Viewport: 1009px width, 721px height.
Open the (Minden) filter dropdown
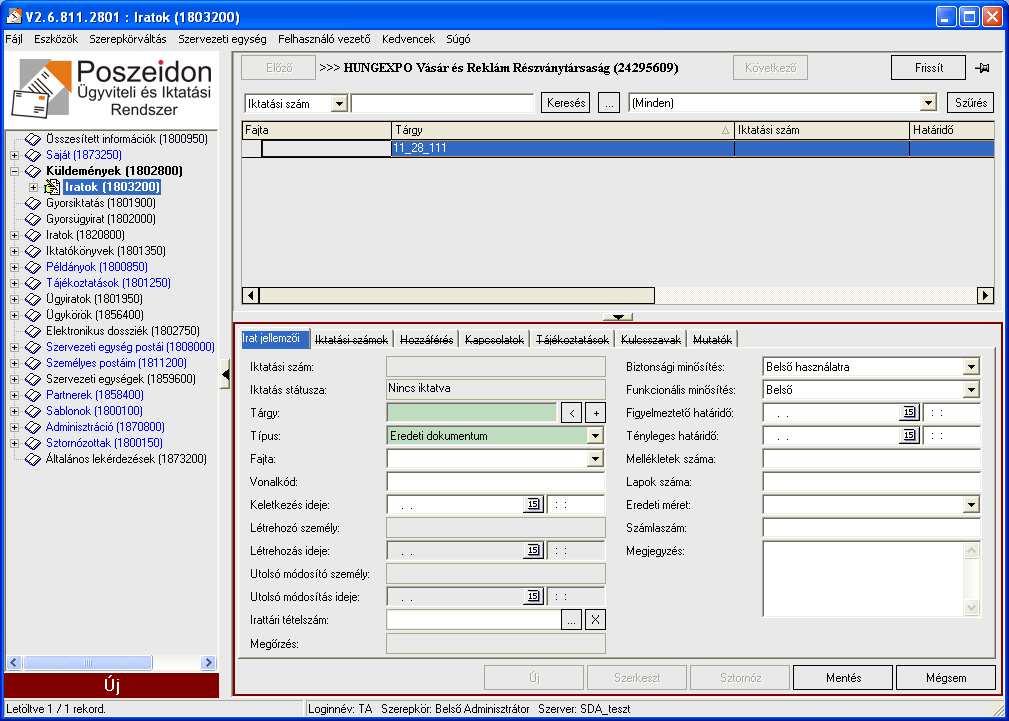pyautogui.click(x=927, y=103)
